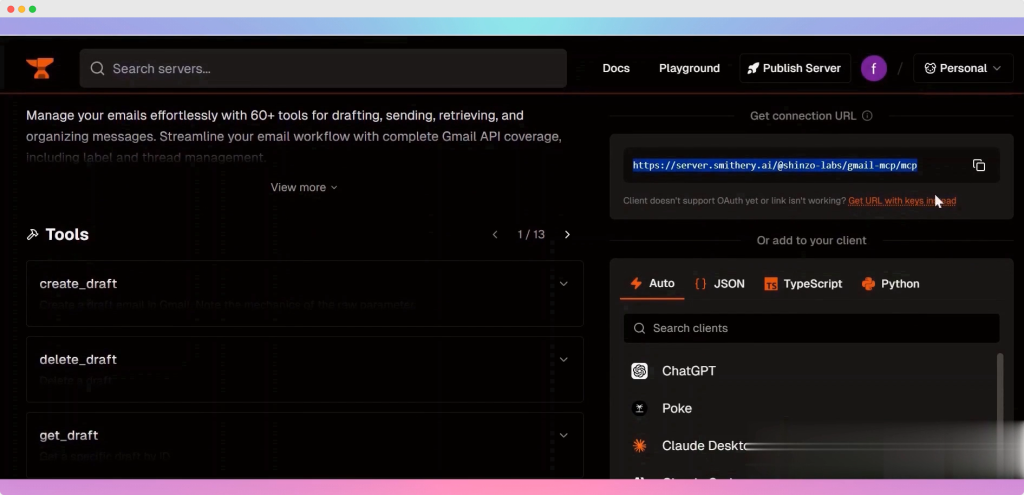Select the Poke client icon
This screenshot has height=495, width=1024.
coord(640,408)
